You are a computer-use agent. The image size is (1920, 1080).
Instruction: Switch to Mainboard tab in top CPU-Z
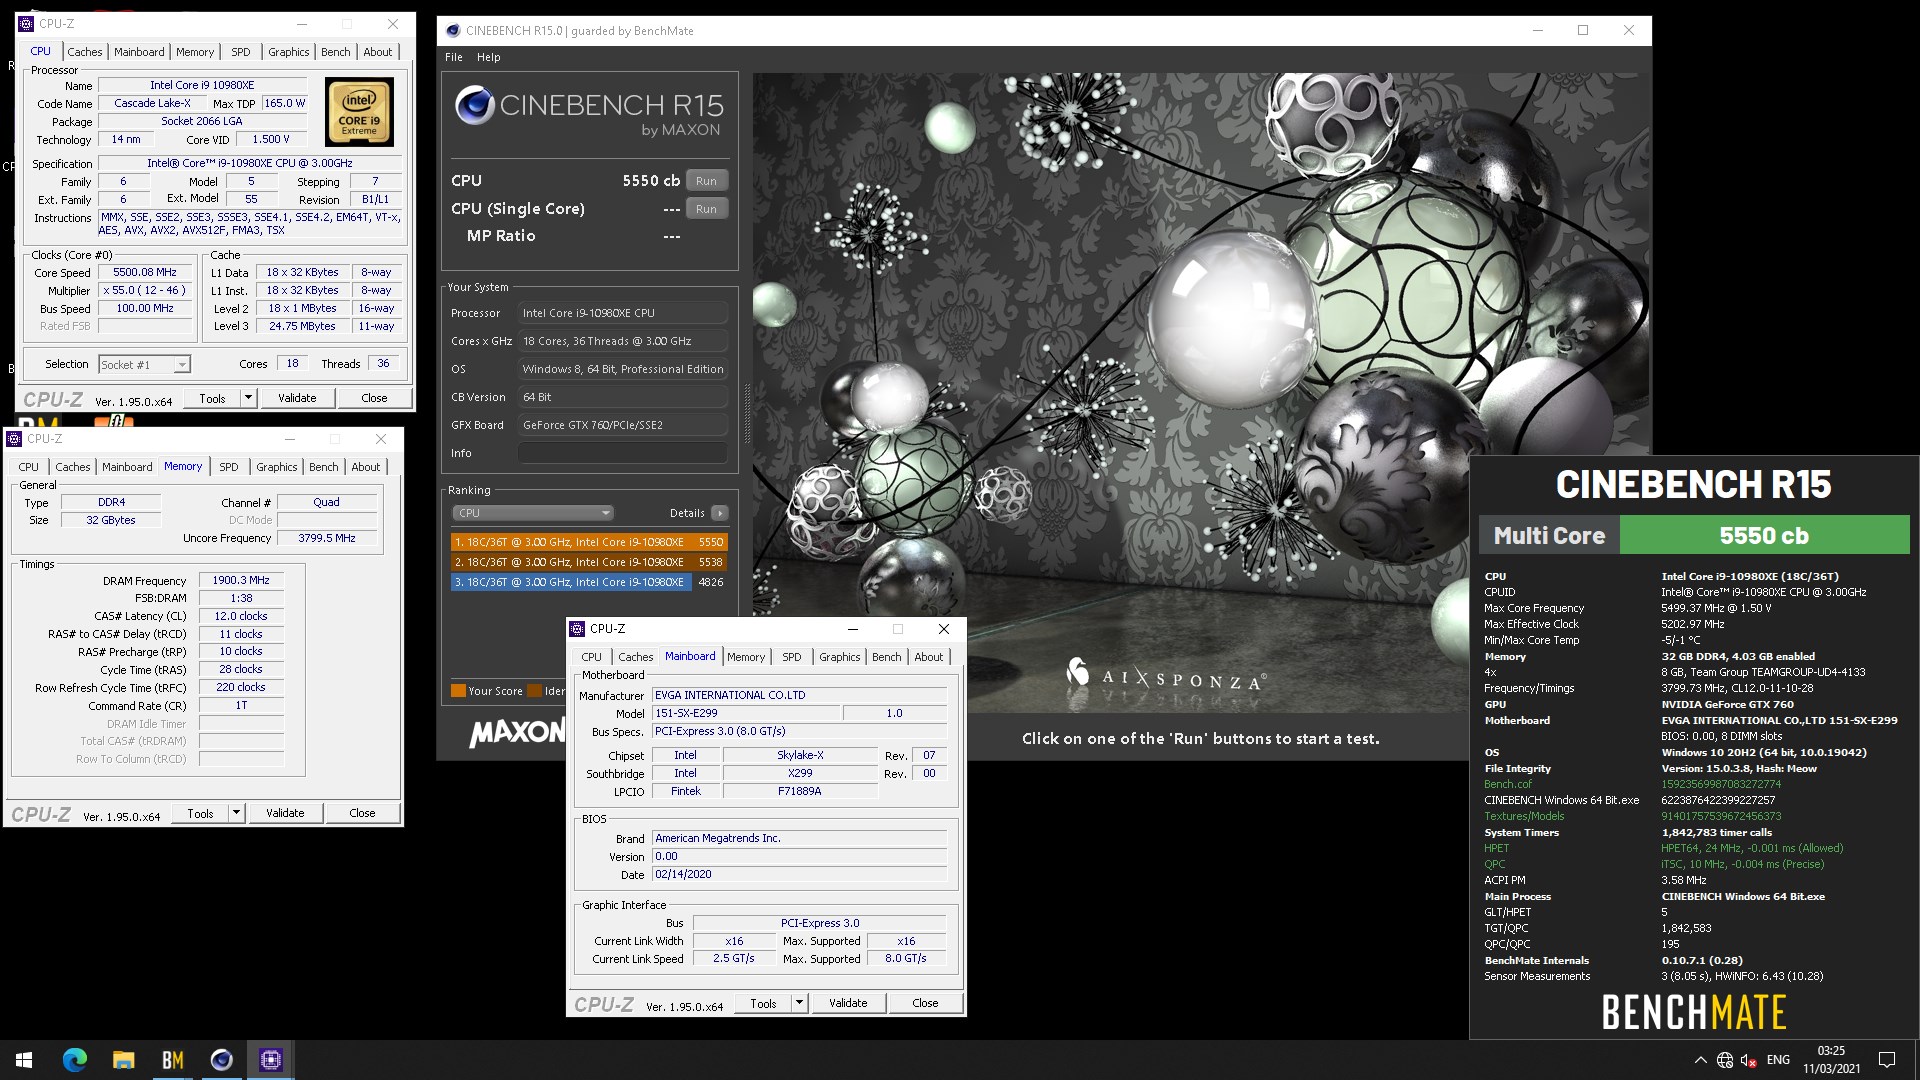(139, 52)
